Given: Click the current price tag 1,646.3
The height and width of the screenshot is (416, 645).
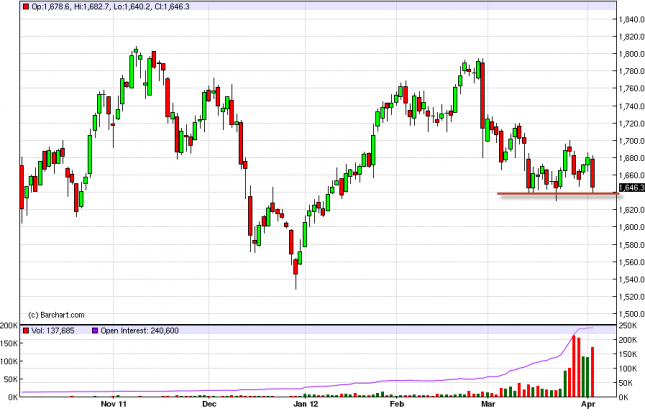Looking at the screenshot, I should coord(631,188).
